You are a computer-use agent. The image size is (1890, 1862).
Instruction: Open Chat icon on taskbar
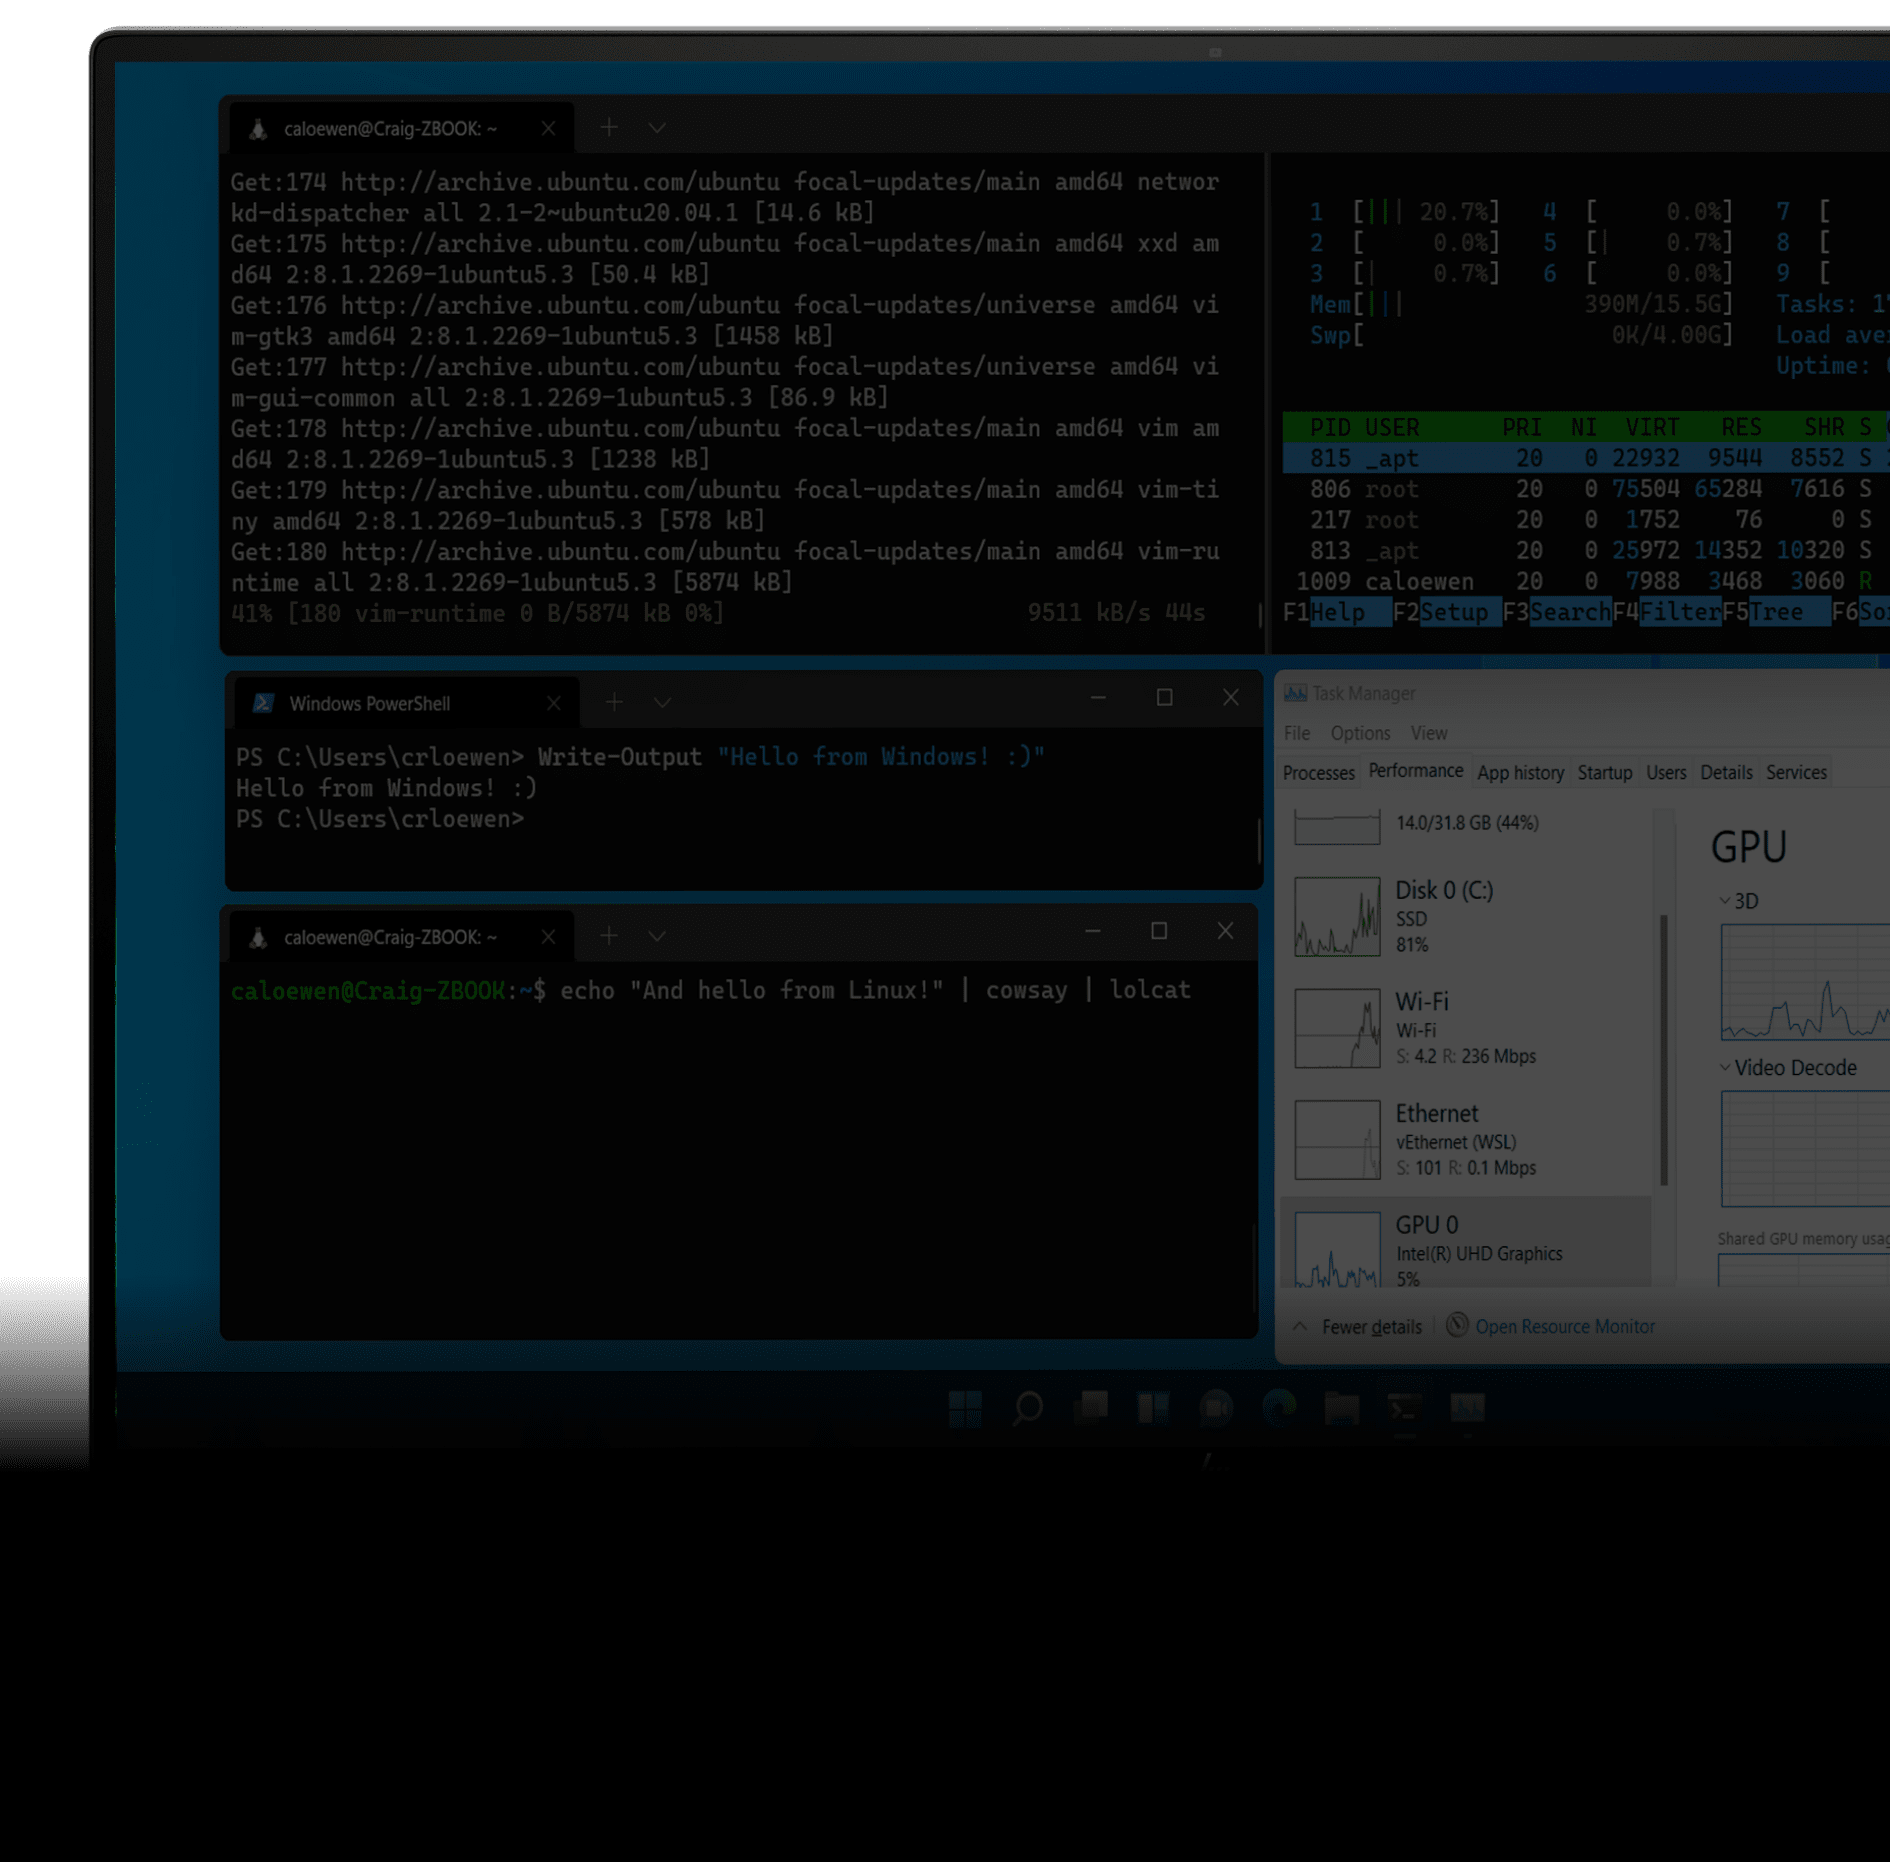(x=1216, y=1408)
